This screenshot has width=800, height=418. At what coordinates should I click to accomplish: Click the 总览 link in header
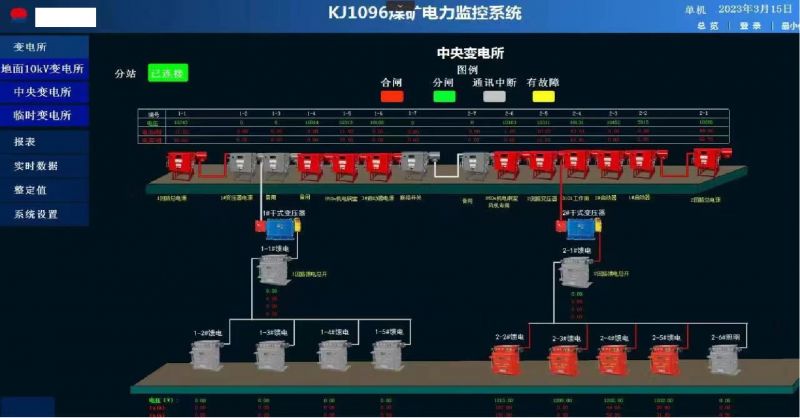707,27
